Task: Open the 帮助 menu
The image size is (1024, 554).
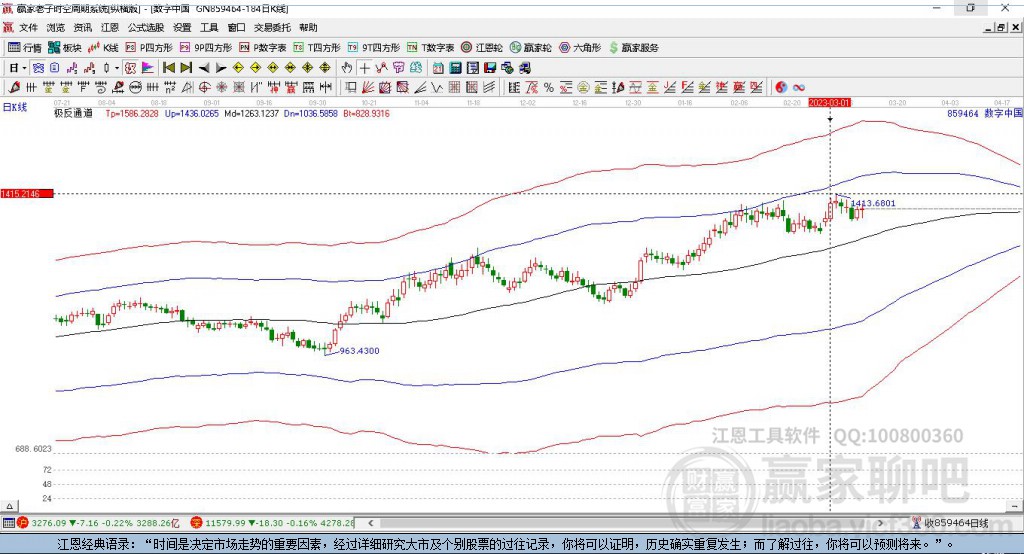Action: [308, 27]
